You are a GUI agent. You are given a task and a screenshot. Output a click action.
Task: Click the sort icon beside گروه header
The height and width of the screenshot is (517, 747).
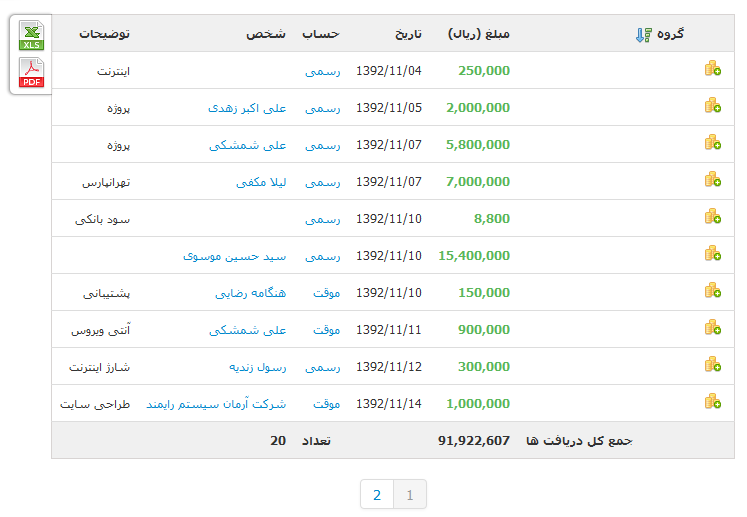tap(643, 35)
